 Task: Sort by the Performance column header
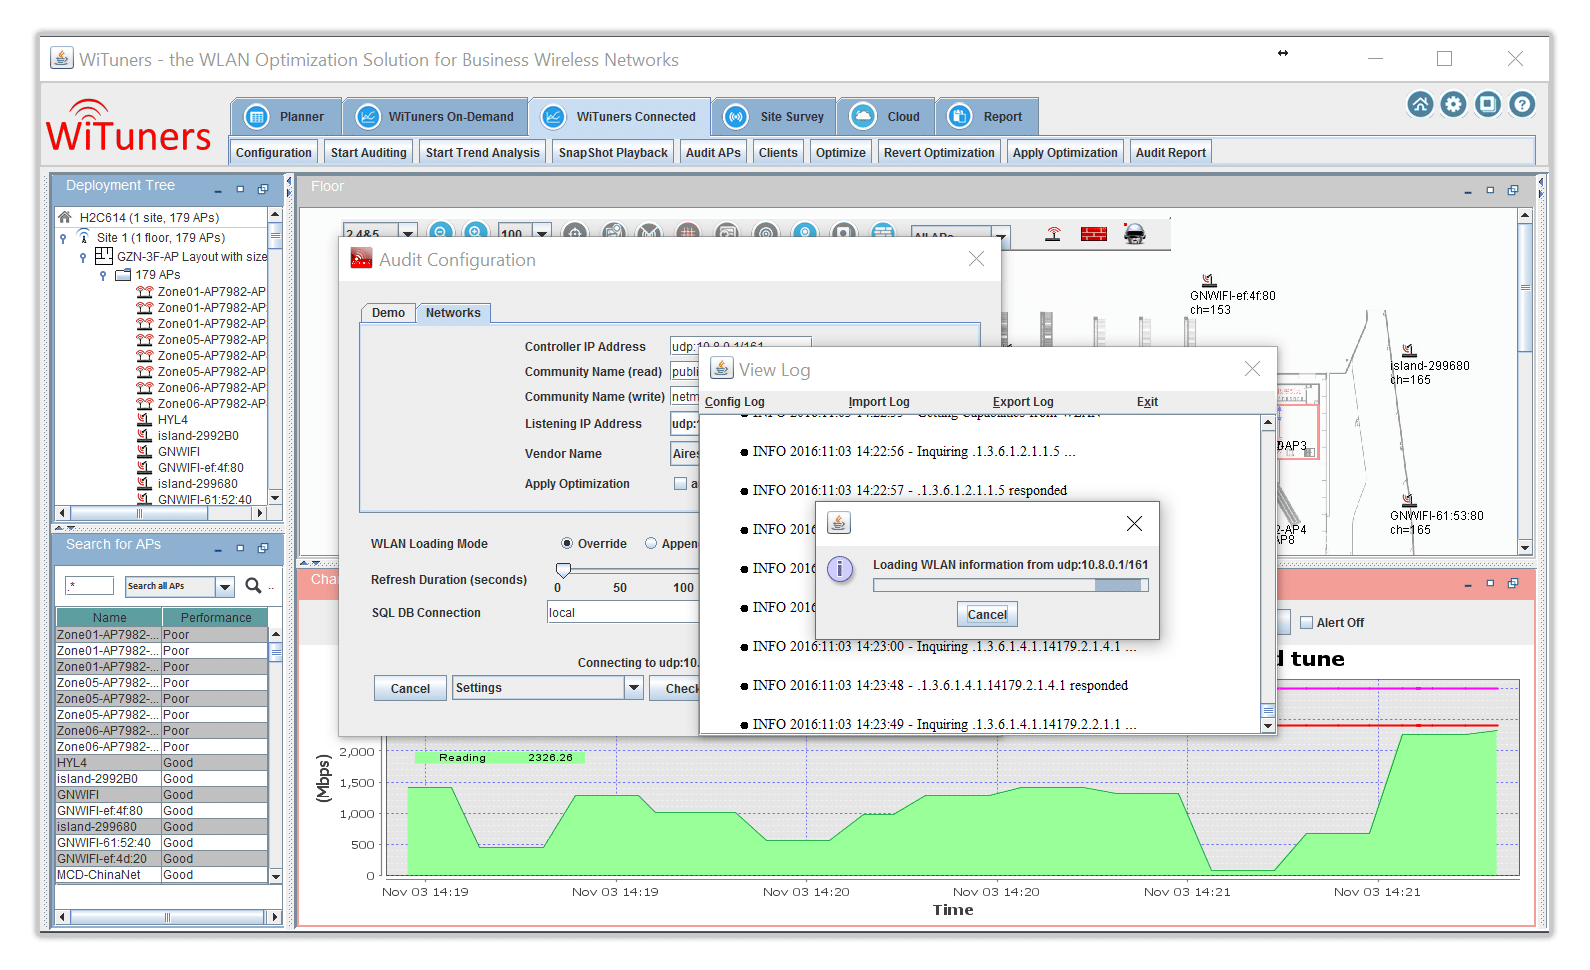tap(215, 618)
